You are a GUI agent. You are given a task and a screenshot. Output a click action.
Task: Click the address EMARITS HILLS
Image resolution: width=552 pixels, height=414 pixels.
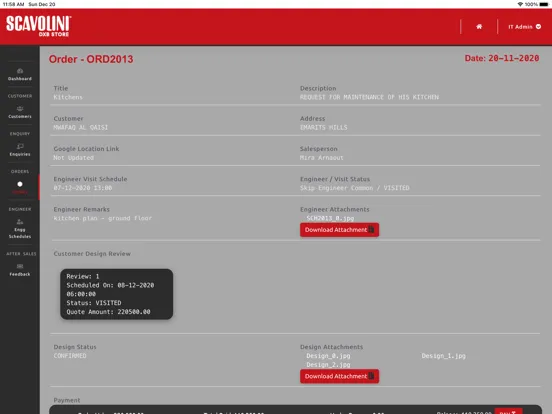coord(324,127)
